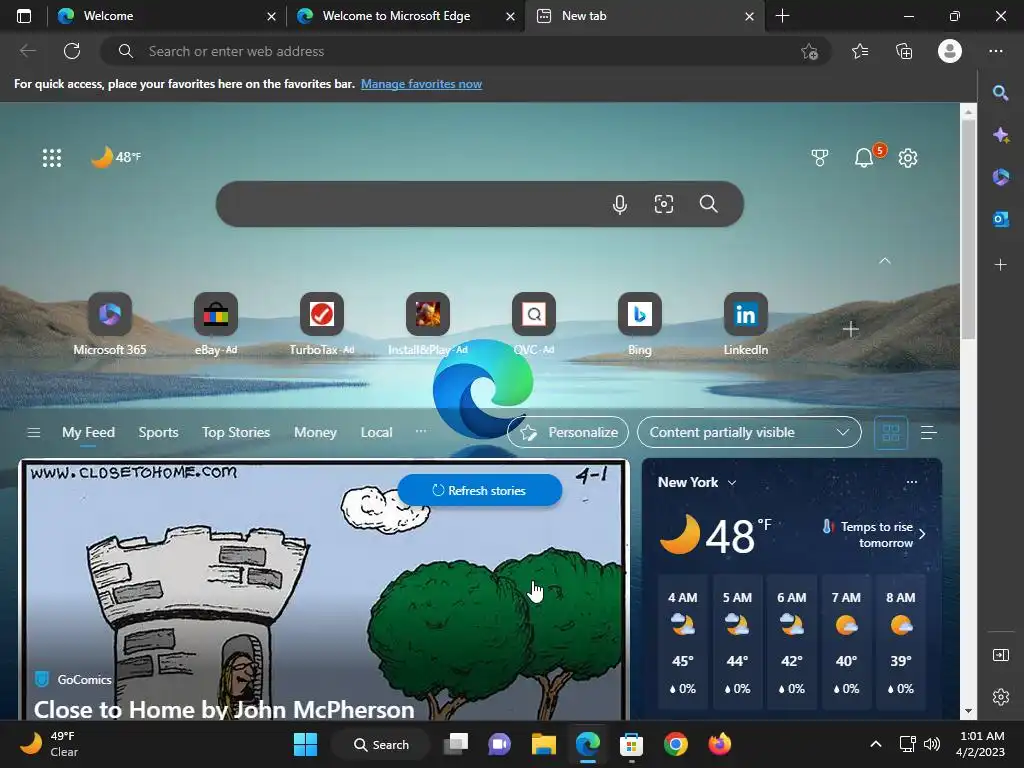Viewport: 1024px width, 768px height.
Task: Open Windows Start menu
Action: 305,744
